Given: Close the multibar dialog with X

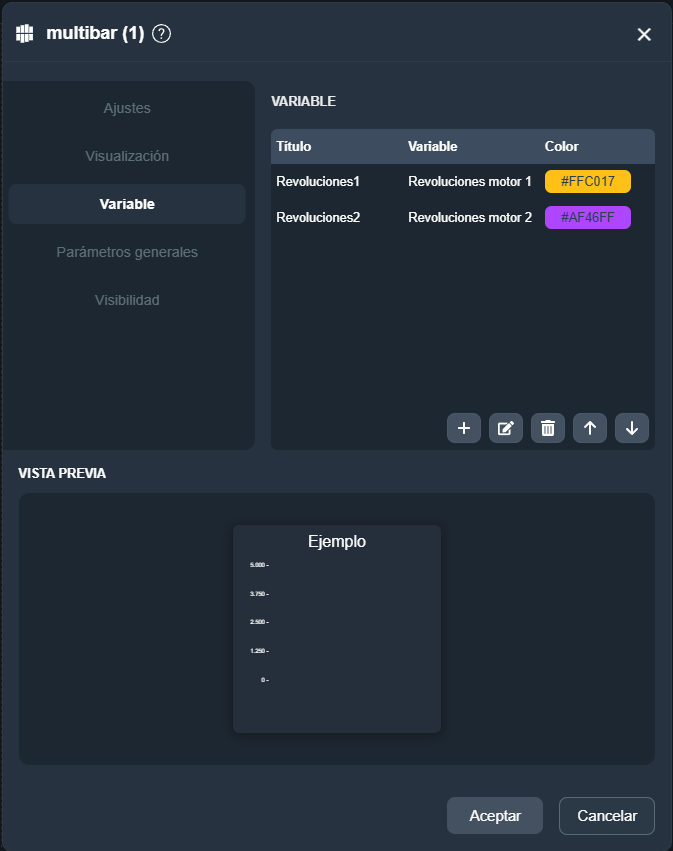Looking at the screenshot, I should tap(644, 35).
